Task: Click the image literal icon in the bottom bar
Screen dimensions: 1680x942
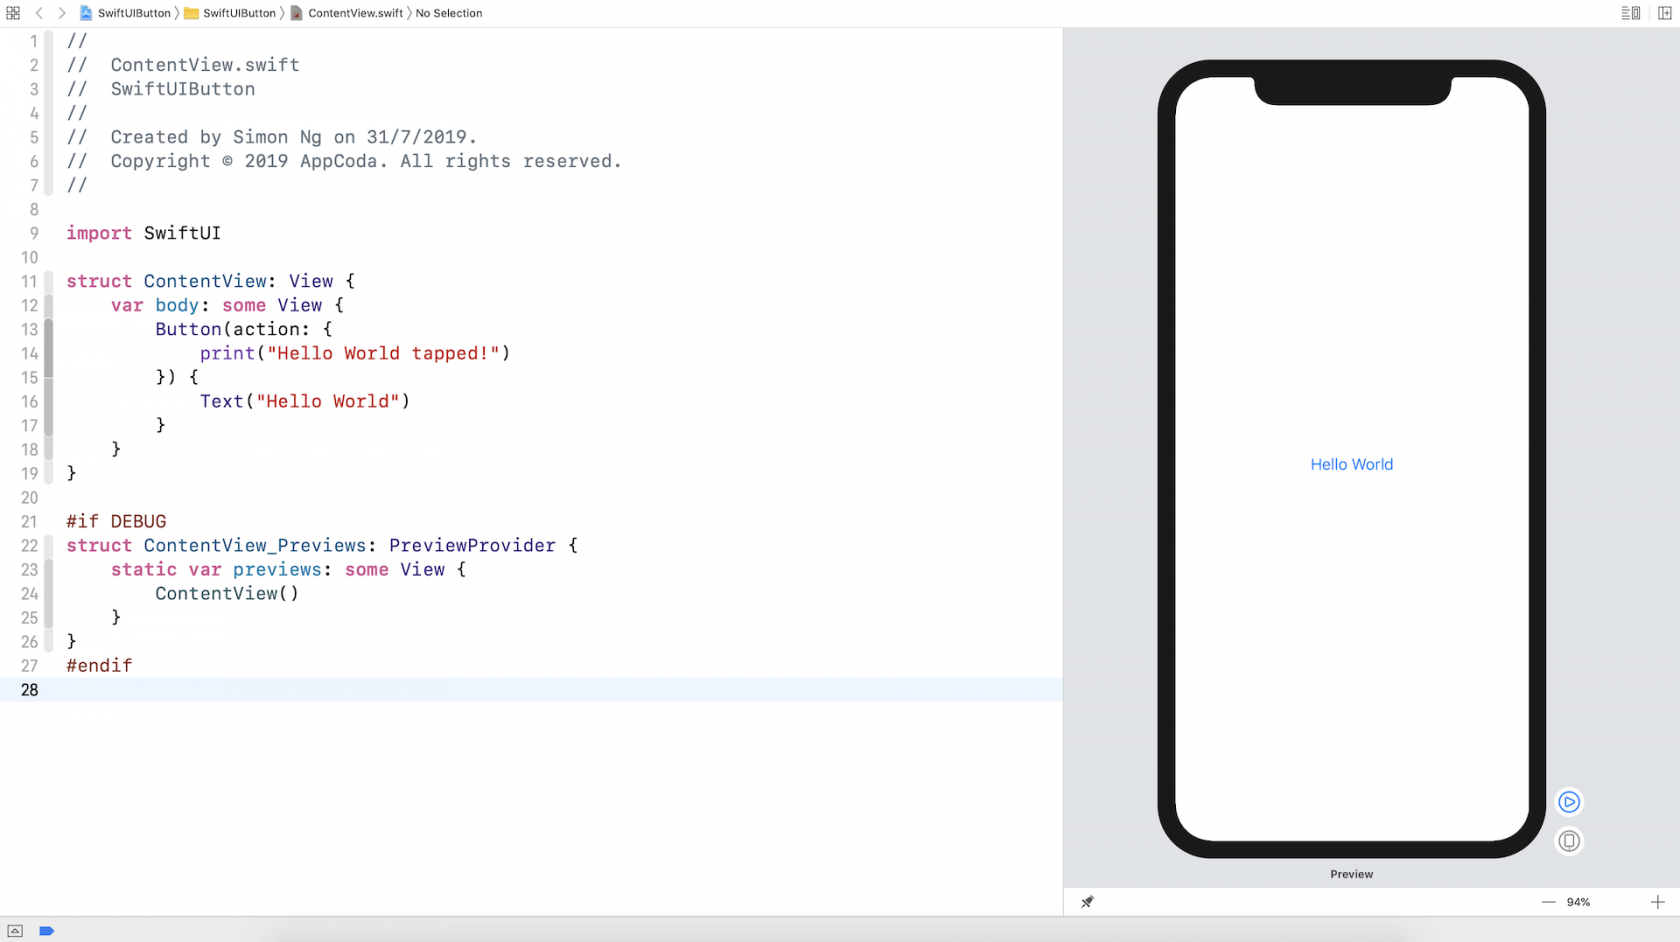Action: (x=15, y=931)
